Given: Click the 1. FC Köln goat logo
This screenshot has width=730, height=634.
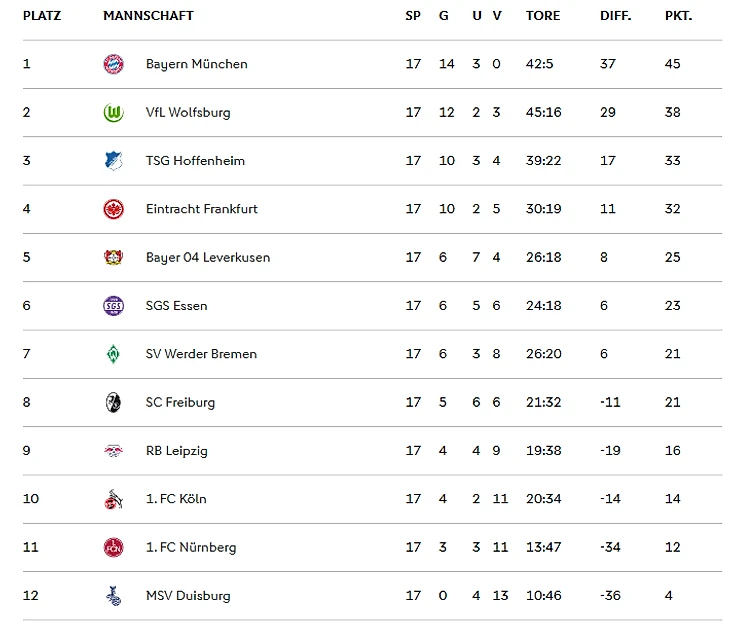Looking at the screenshot, I should (x=113, y=499).
